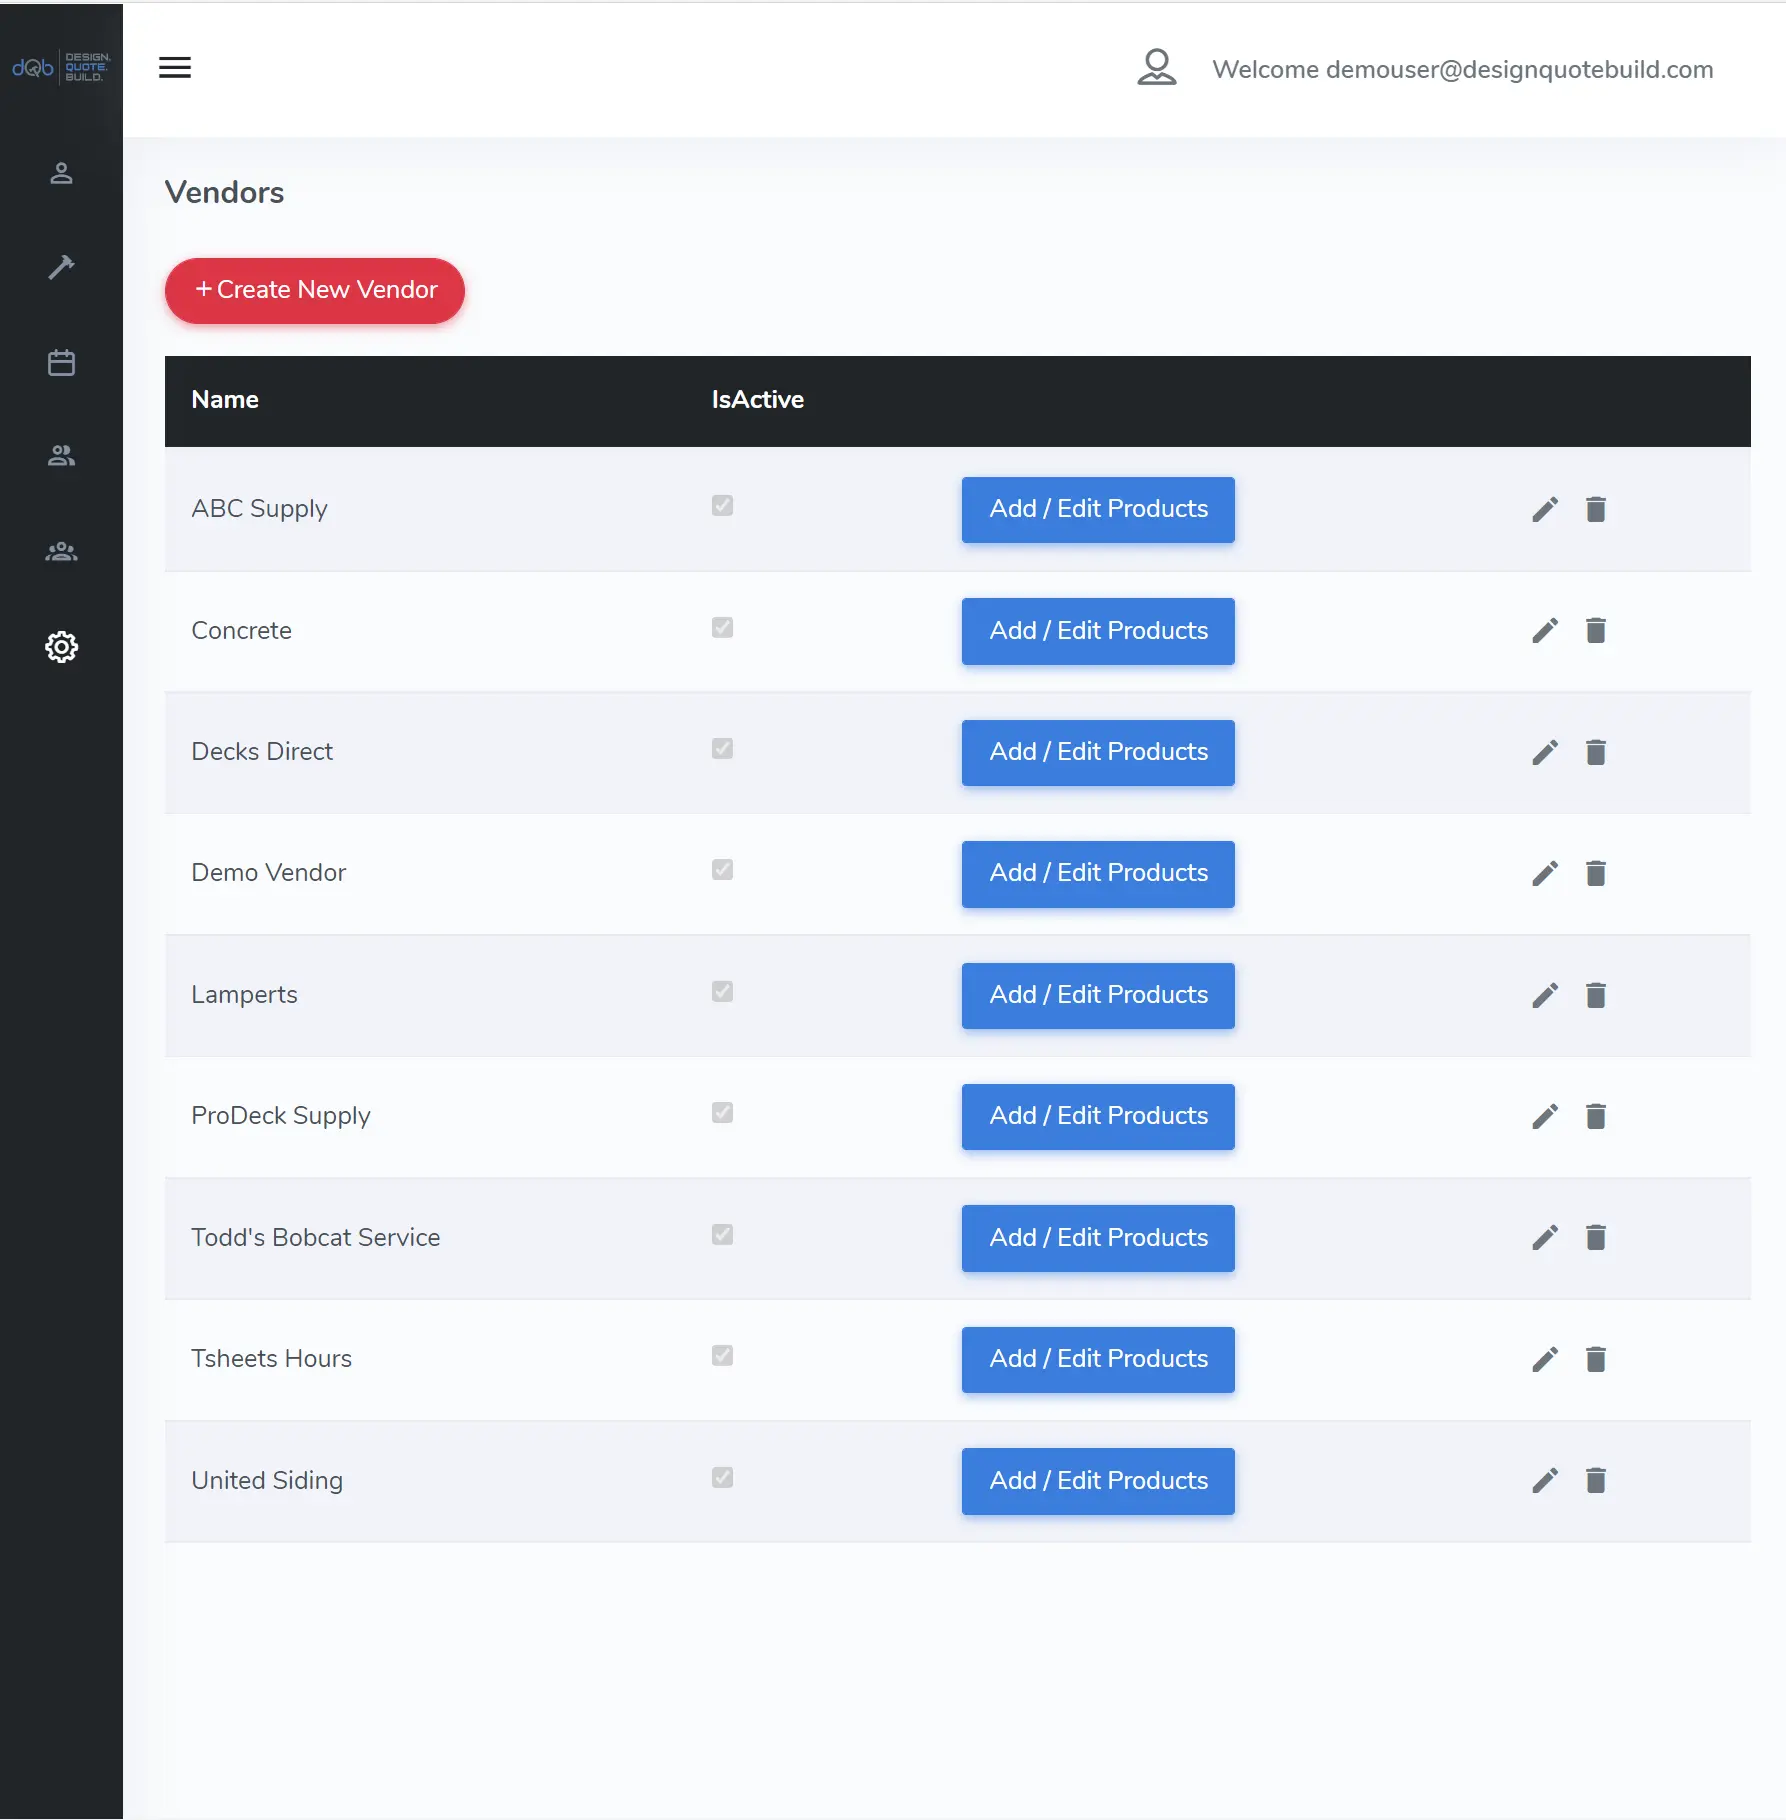Image resolution: width=1786 pixels, height=1820 pixels.
Task: Add / Edit Products for Lamperts
Action: pyautogui.click(x=1098, y=995)
